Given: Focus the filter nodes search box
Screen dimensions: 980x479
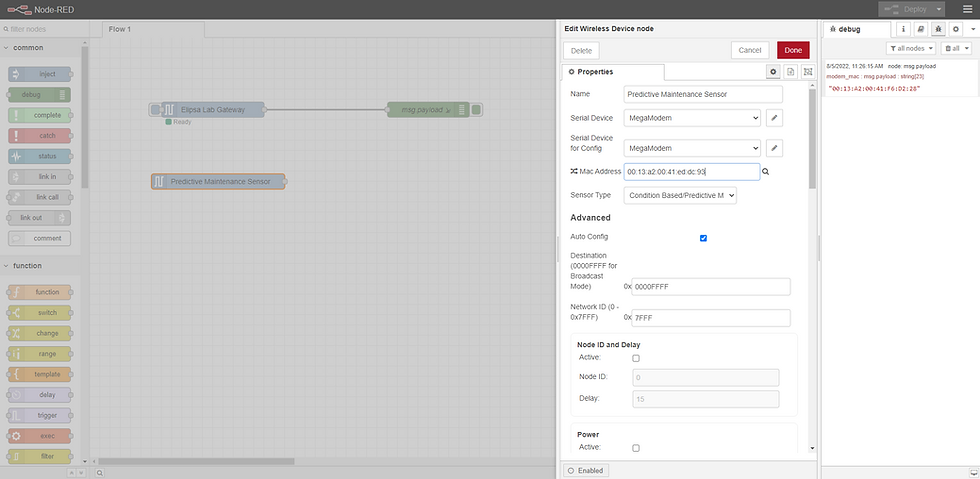Looking at the screenshot, I should click(44, 29).
